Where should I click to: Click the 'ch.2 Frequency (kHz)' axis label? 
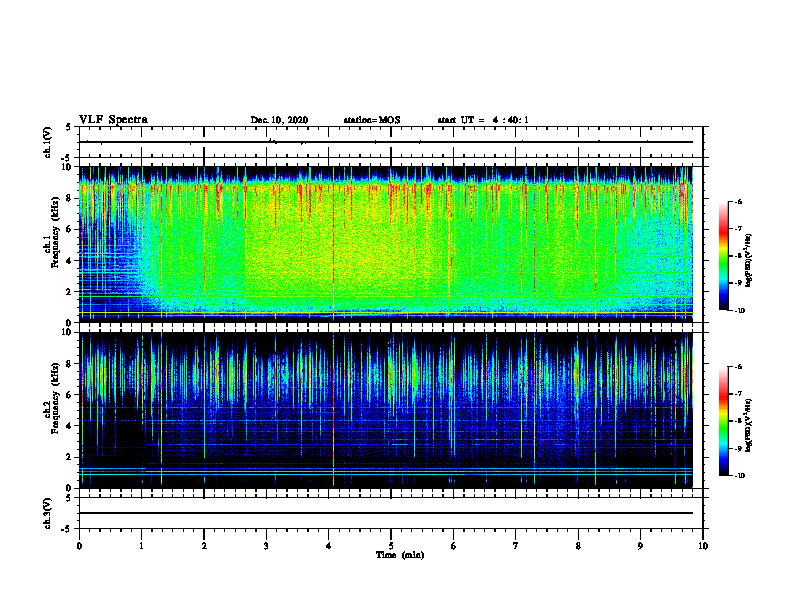coord(51,398)
